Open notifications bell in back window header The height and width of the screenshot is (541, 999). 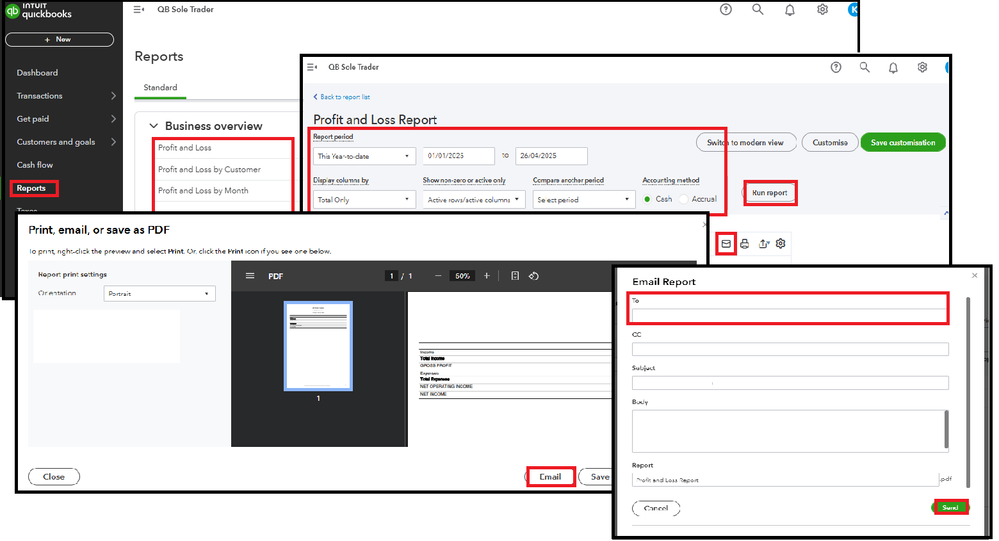click(789, 10)
